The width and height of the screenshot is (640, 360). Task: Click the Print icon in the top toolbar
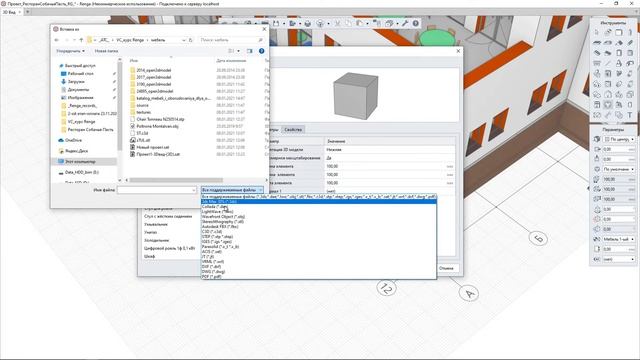tap(308, 24)
